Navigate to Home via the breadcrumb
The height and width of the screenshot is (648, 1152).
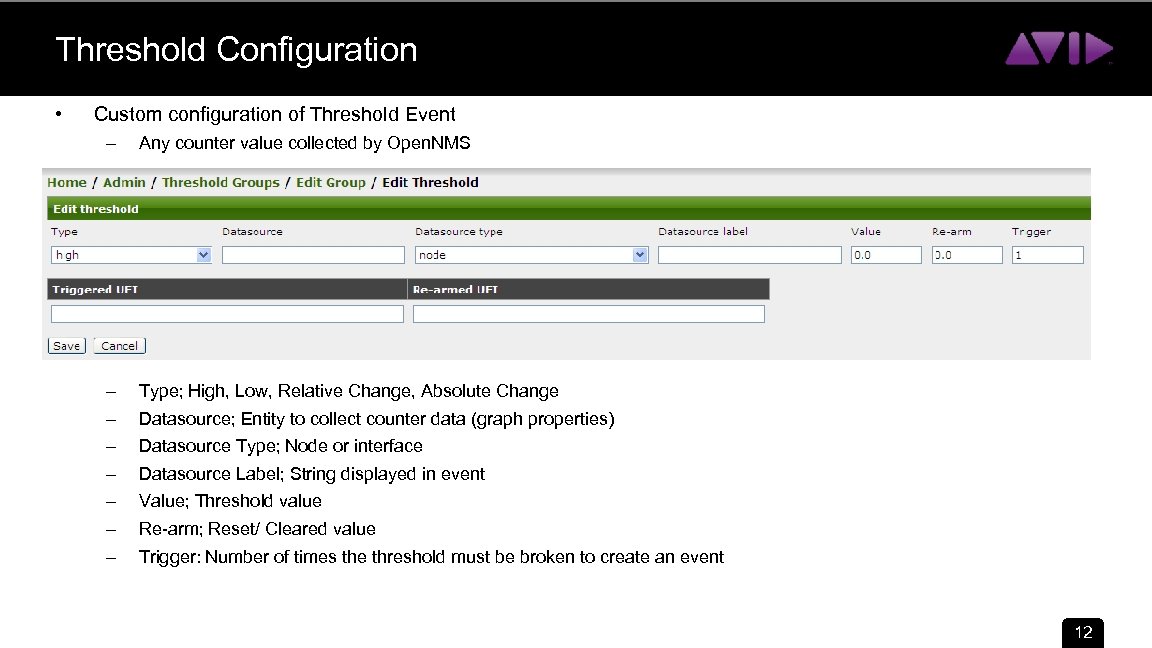(x=66, y=182)
